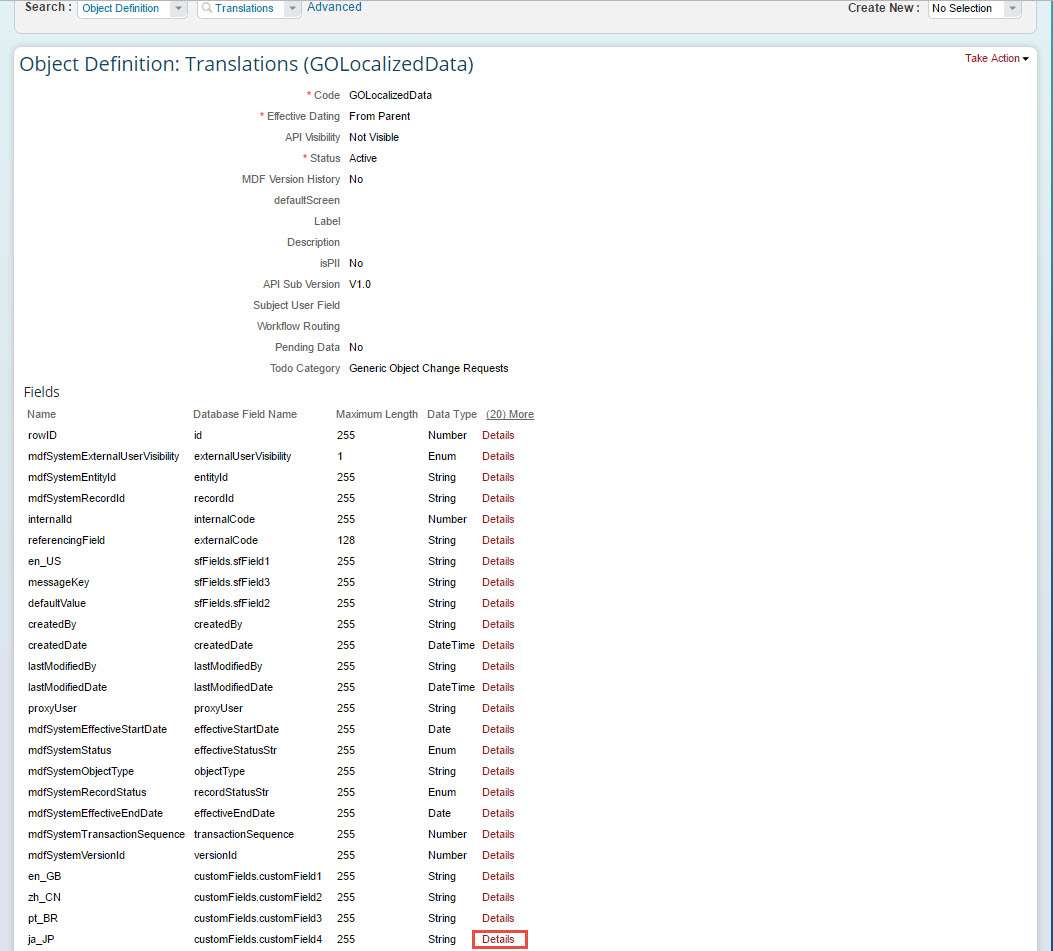
Task: Open Details for the defaultValue field
Action: pyautogui.click(x=498, y=603)
